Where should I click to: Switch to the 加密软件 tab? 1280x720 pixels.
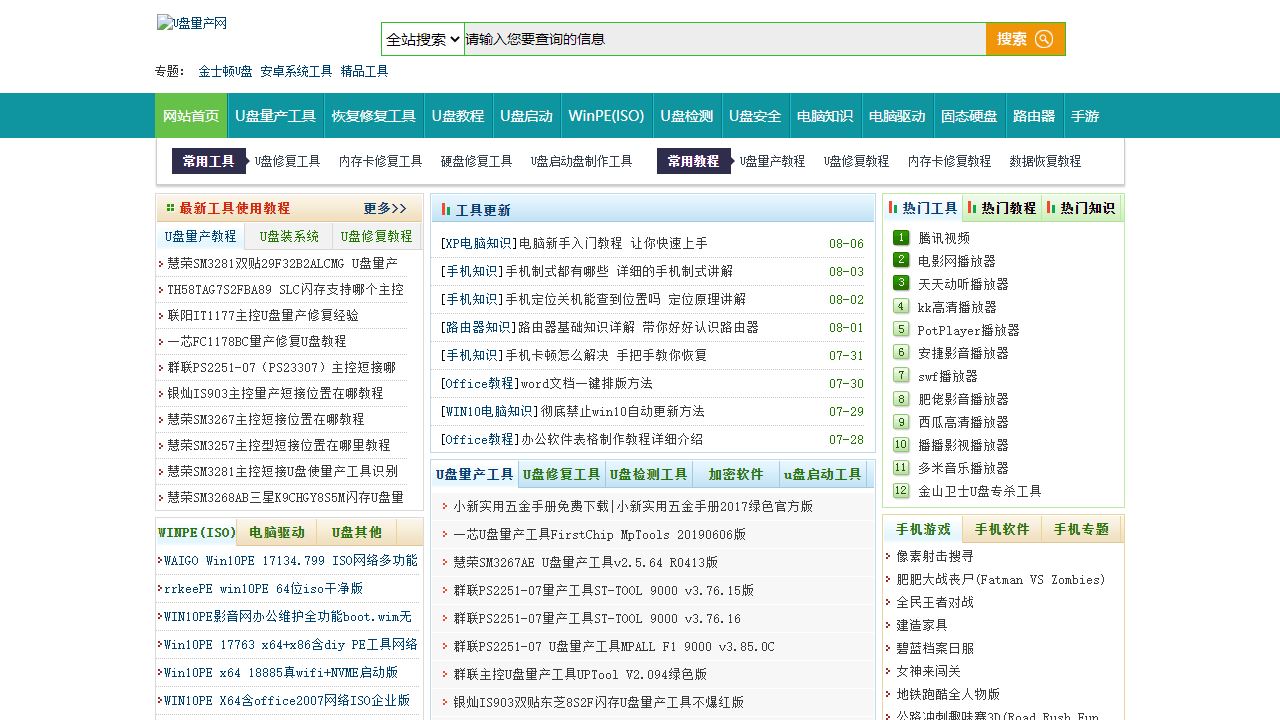(736, 474)
